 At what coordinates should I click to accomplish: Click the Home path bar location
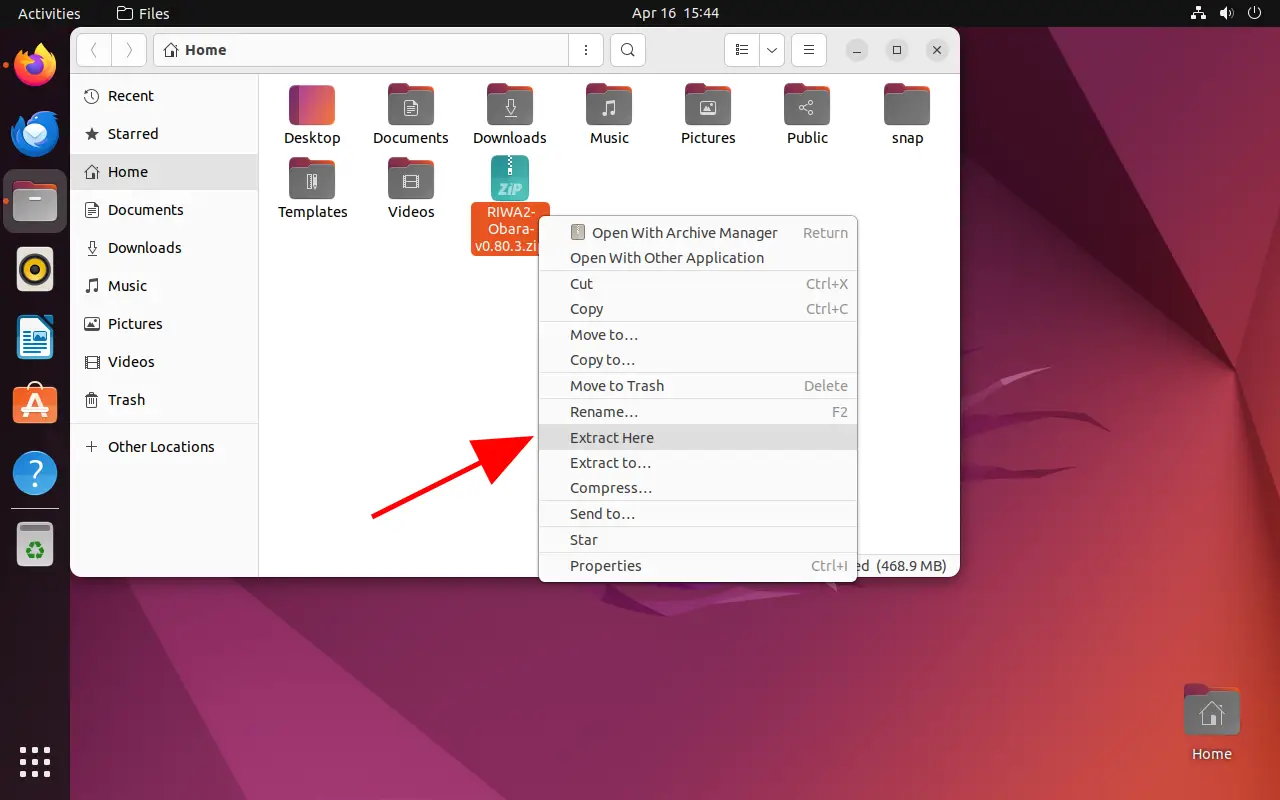click(x=196, y=50)
